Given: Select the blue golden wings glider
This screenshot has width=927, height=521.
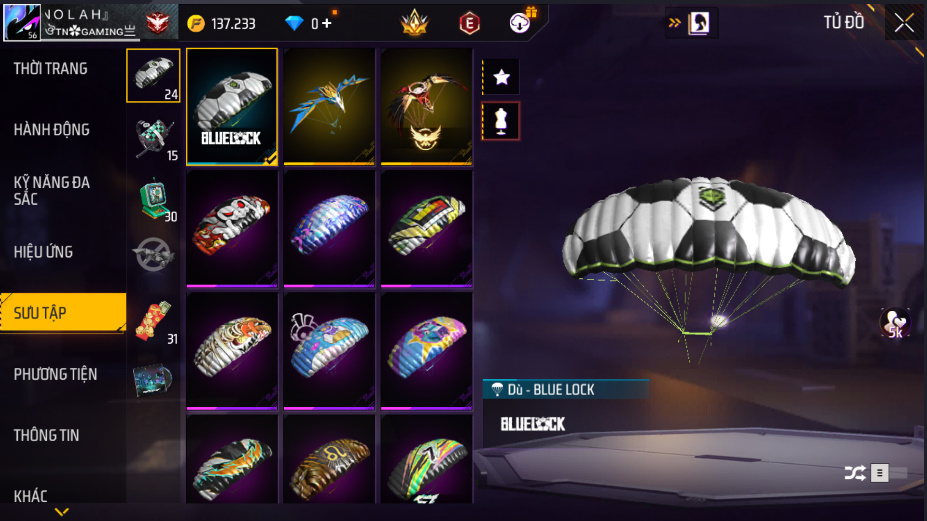Looking at the screenshot, I should click(329, 106).
